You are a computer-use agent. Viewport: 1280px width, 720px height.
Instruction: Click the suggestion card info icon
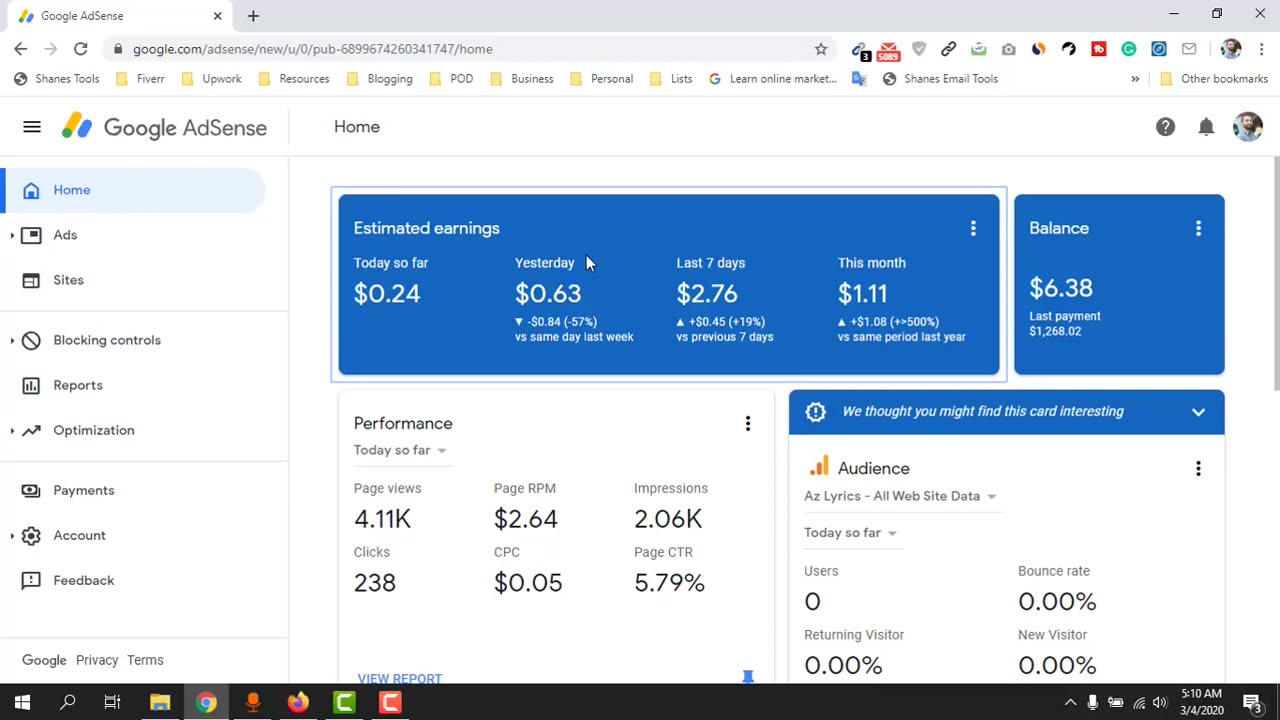[x=816, y=412]
